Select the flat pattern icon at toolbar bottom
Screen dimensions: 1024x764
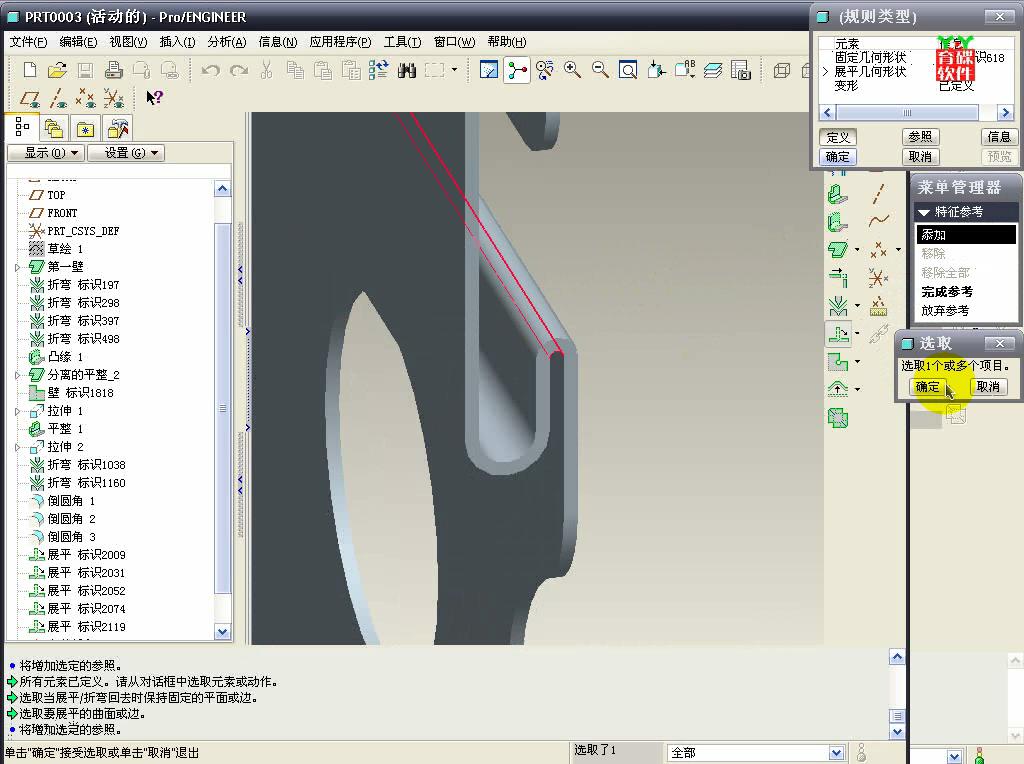point(838,418)
